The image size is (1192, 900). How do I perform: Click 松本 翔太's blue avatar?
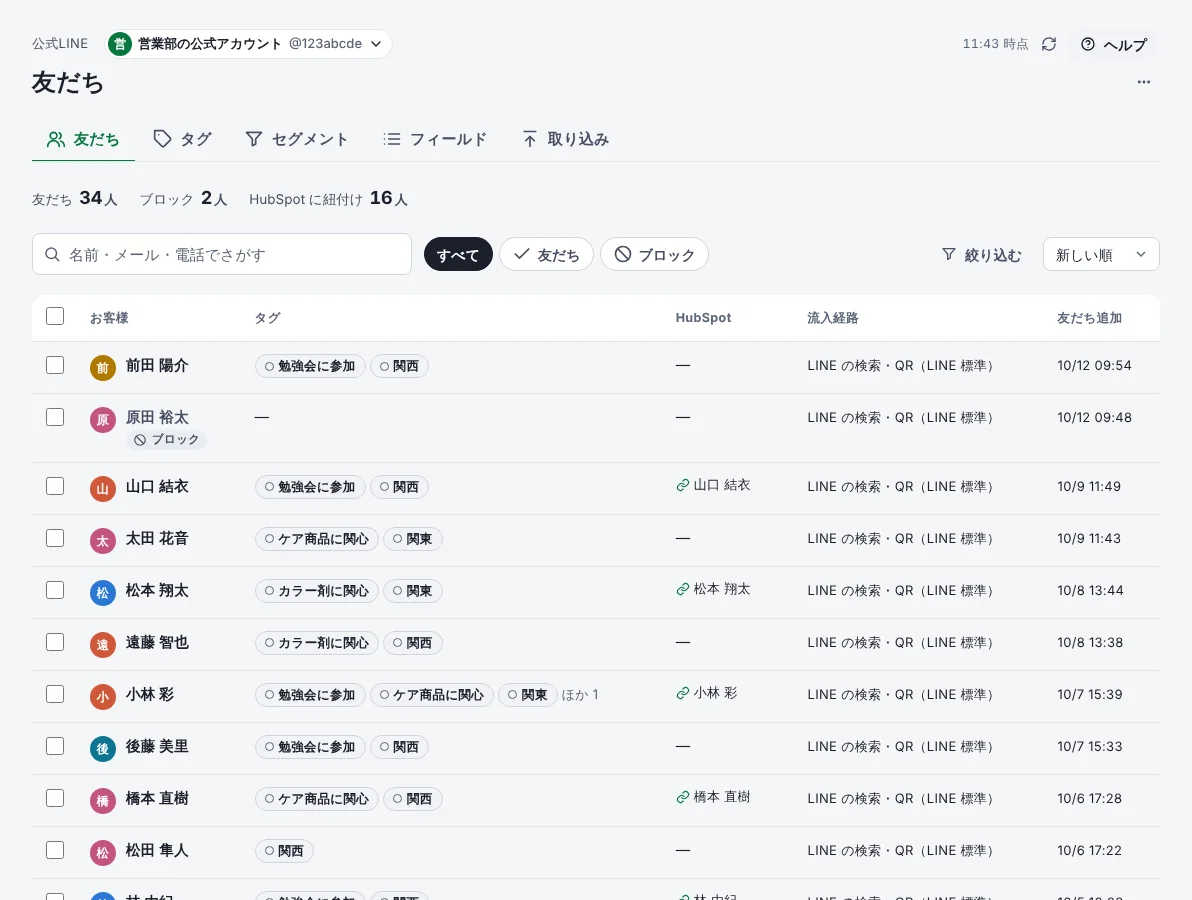[103, 593]
